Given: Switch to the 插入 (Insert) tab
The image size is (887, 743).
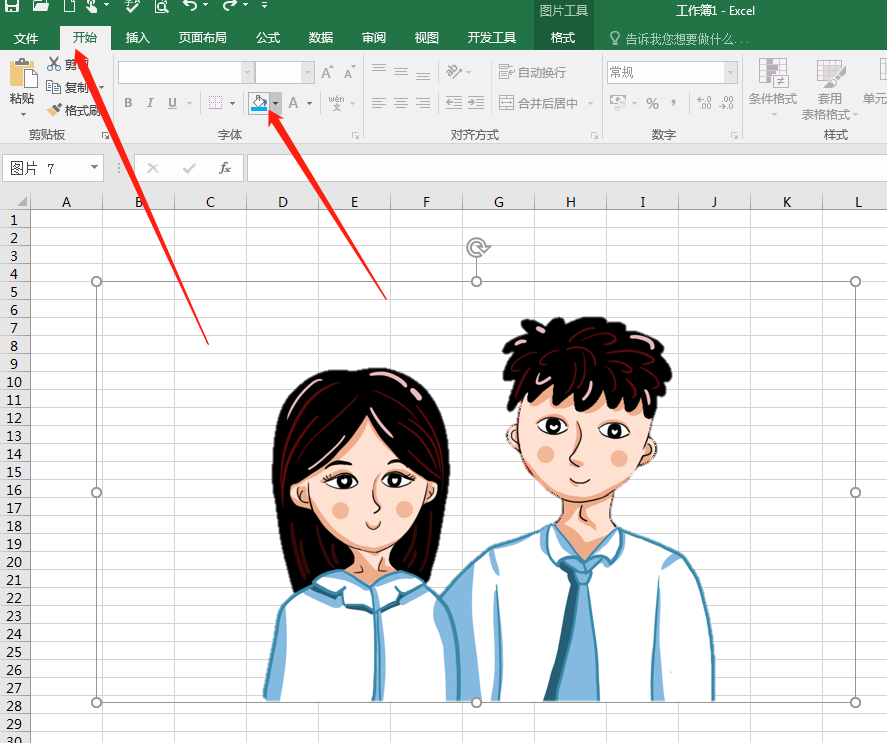Looking at the screenshot, I should (137, 38).
